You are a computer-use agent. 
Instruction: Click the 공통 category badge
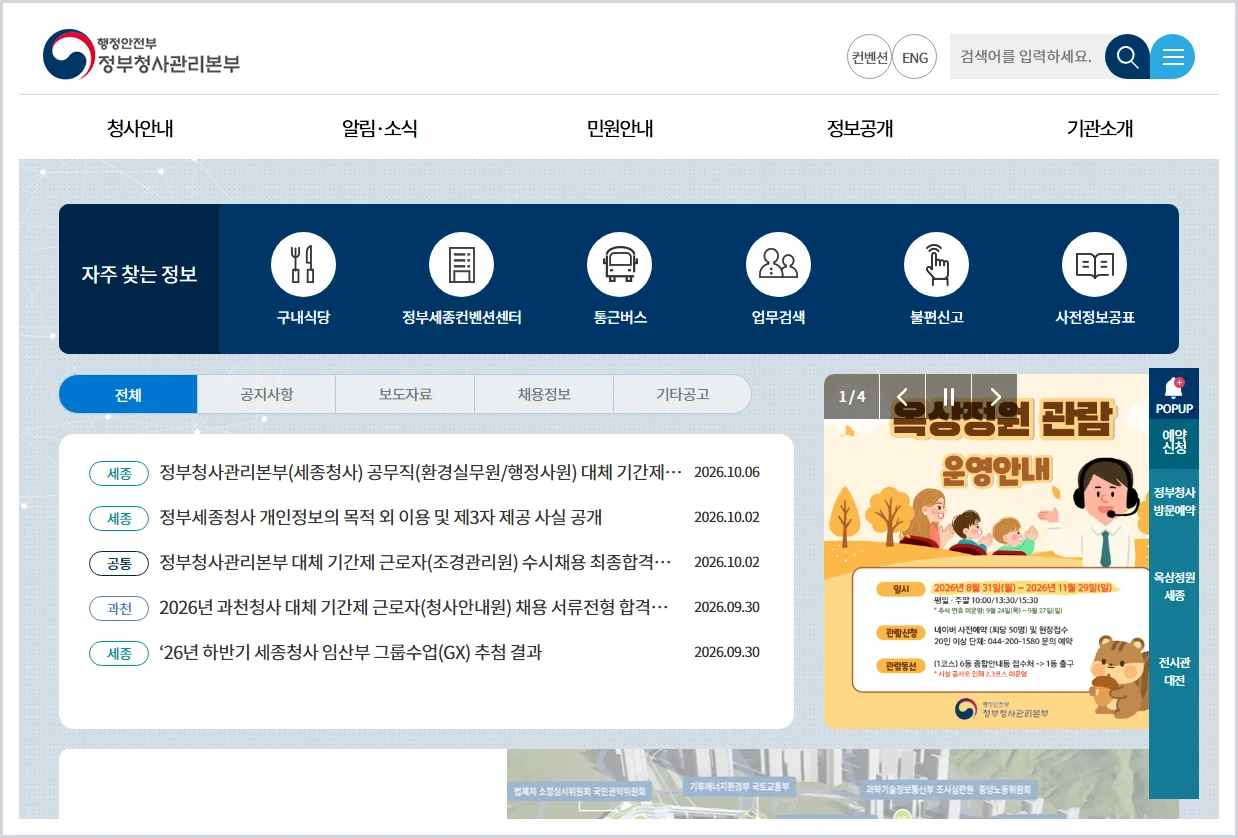pos(119,563)
